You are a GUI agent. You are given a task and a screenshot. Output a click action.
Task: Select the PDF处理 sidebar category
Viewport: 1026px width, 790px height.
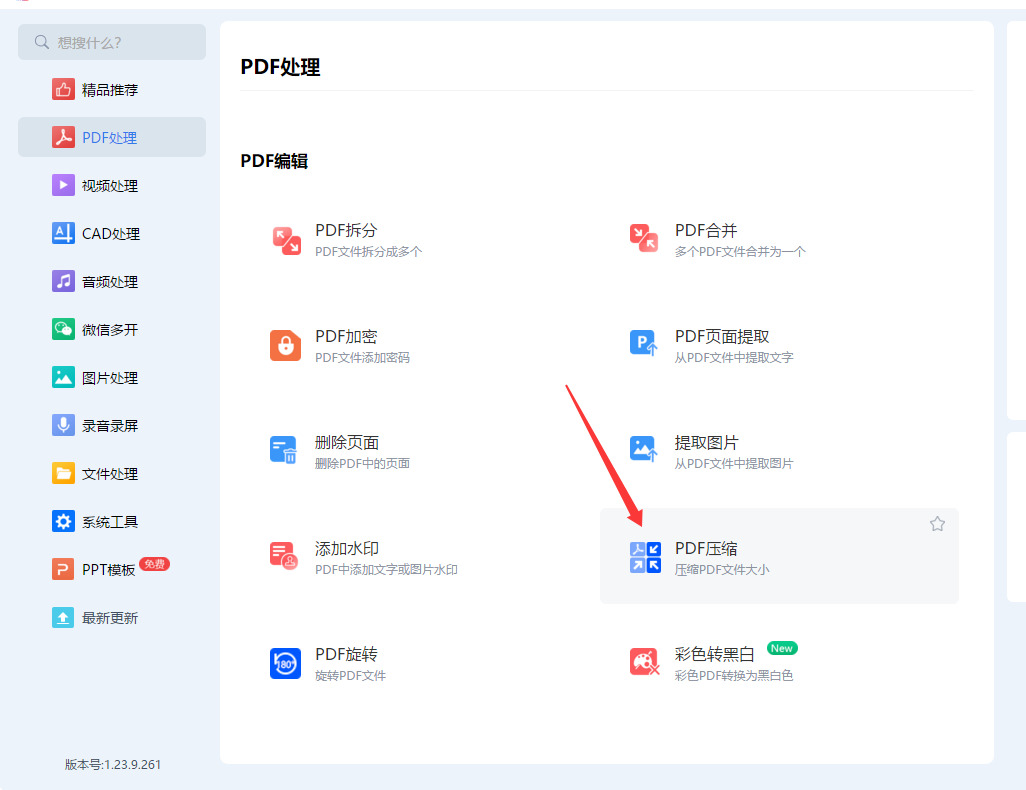112,137
